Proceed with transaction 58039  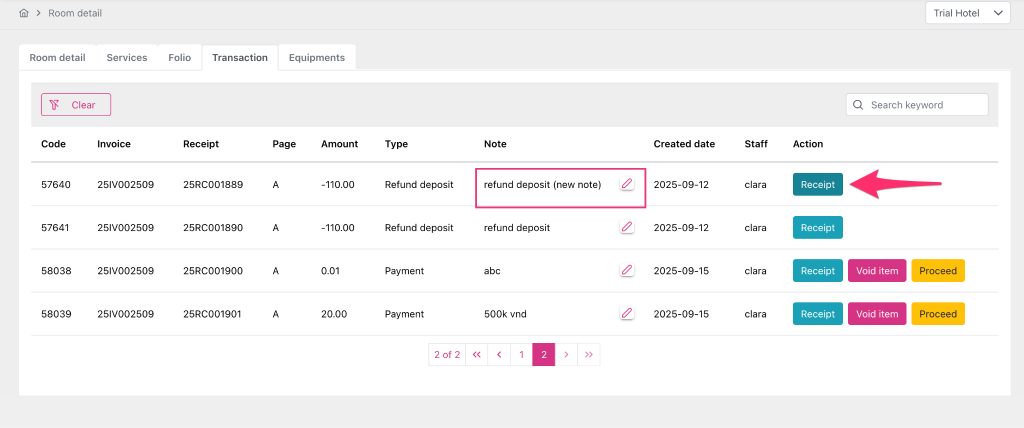(x=937, y=314)
